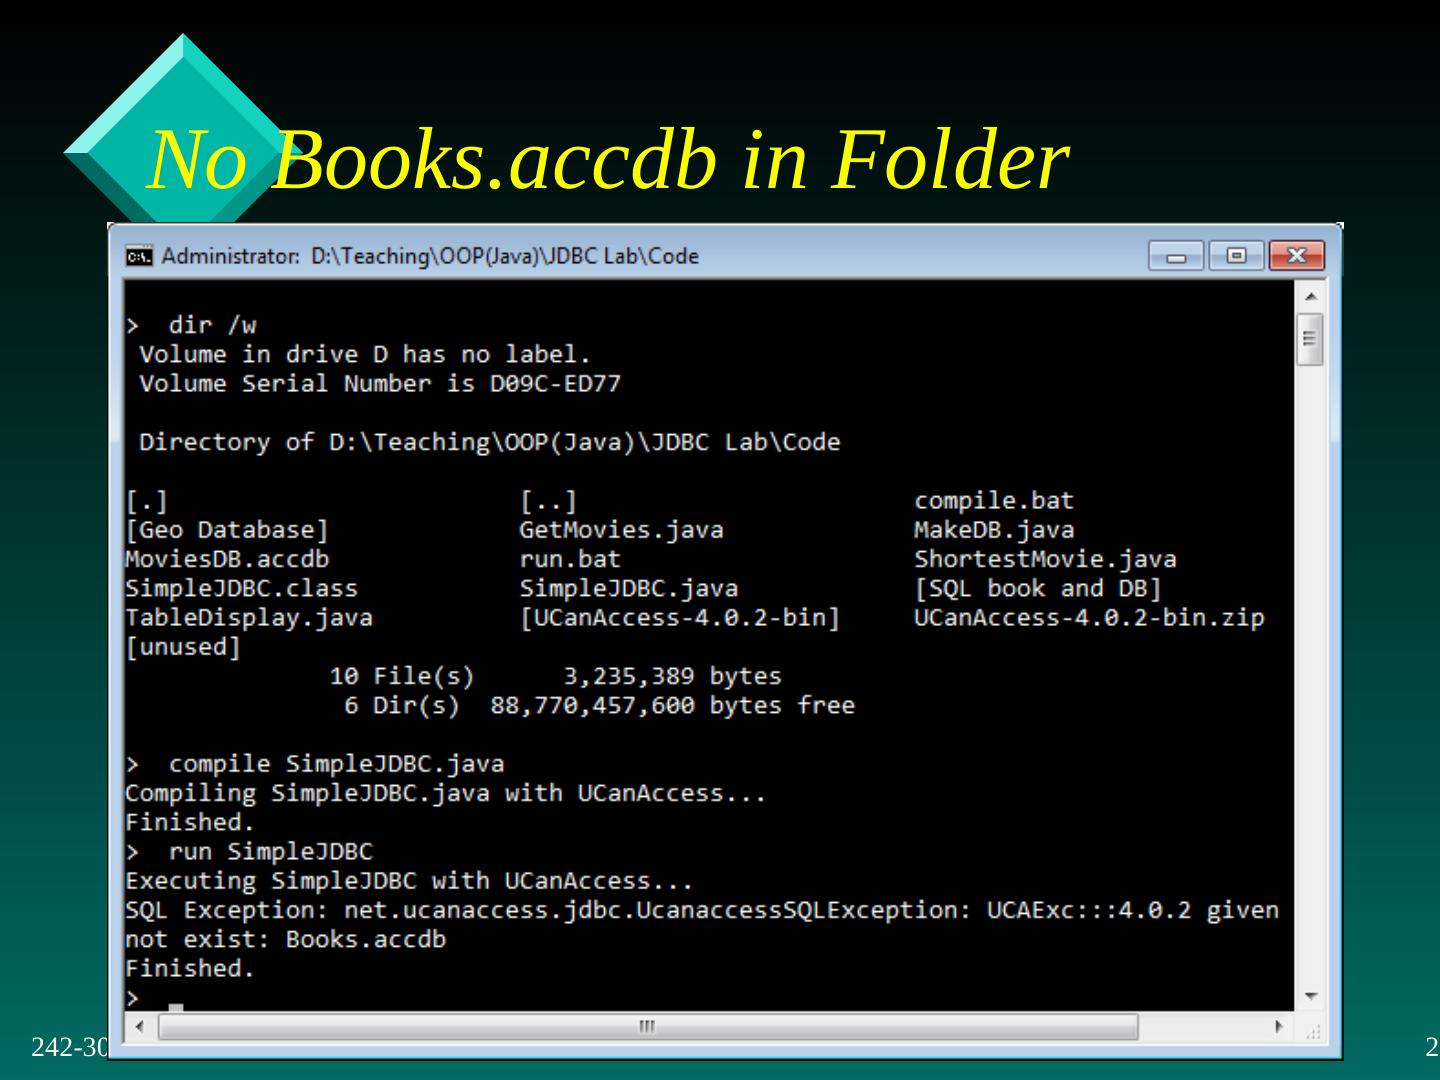Click 'compile.bat' in the directory listing
Viewport: 1440px width, 1080px height.
tap(993, 501)
